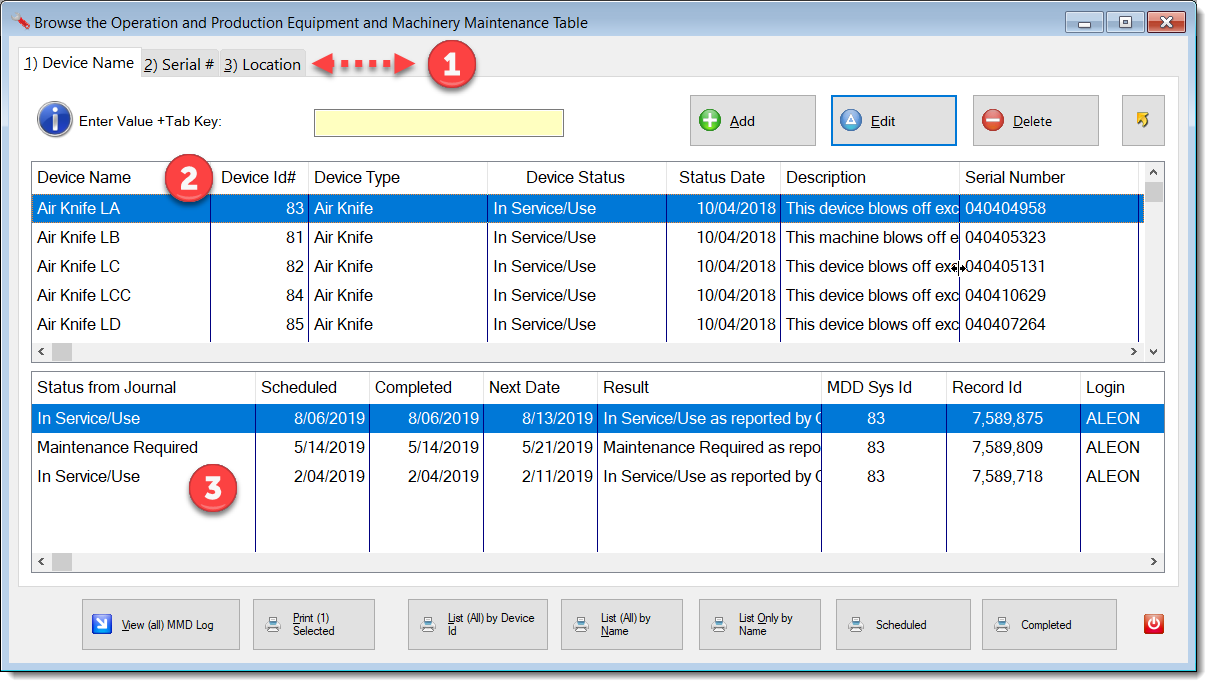The width and height of the screenshot is (1212, 687).
Task: Sort by the Device Status column header
Action: [575, 178]
